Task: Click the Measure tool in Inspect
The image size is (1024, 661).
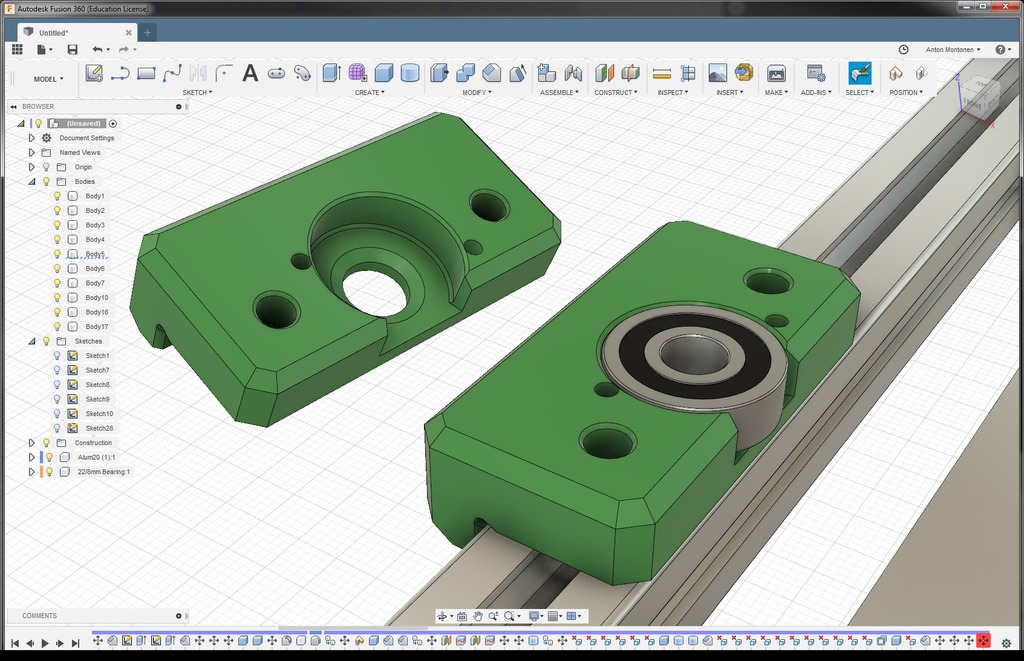Action: pos(661,73)
